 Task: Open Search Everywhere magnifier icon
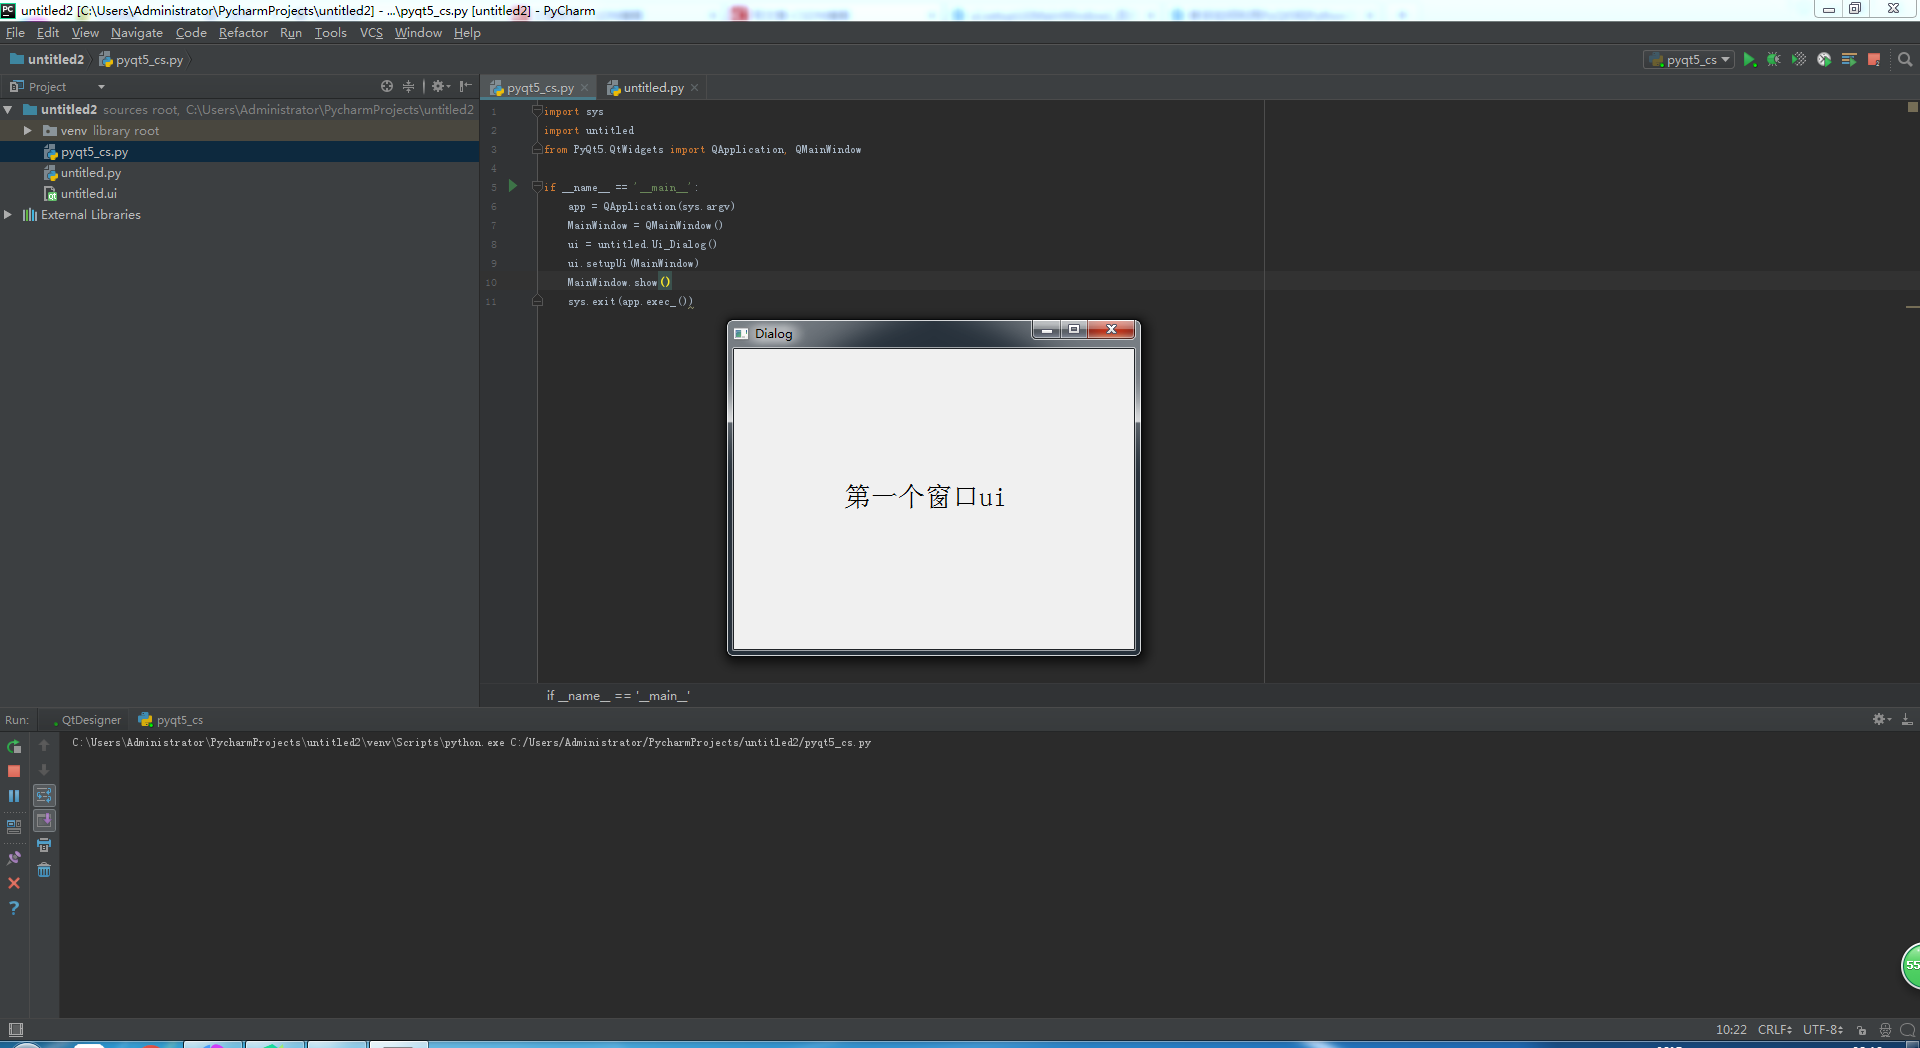click(x=1905, y=60)
